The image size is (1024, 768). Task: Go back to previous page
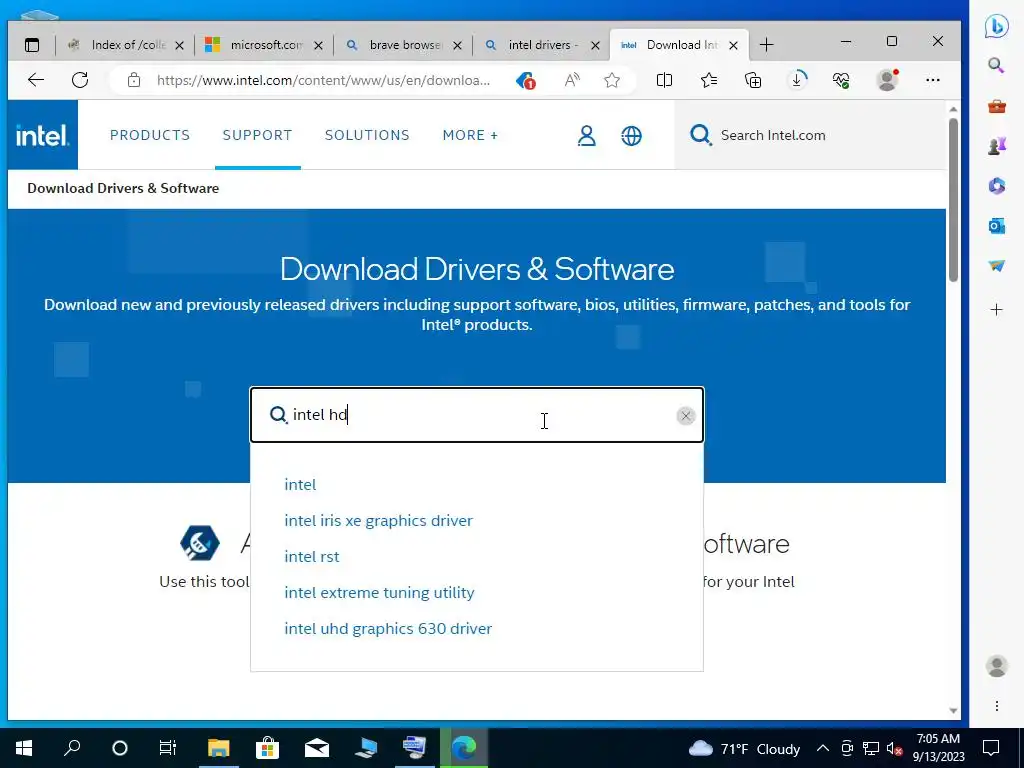click(x=36, y=80)
